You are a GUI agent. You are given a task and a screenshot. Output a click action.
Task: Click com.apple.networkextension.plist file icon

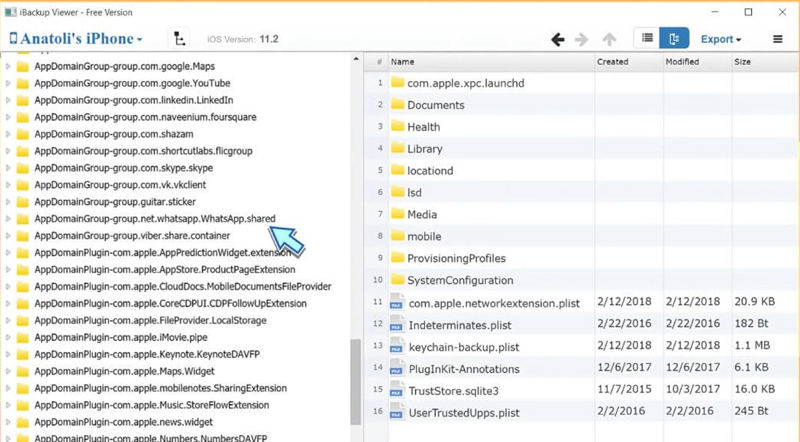coord(397,302)
